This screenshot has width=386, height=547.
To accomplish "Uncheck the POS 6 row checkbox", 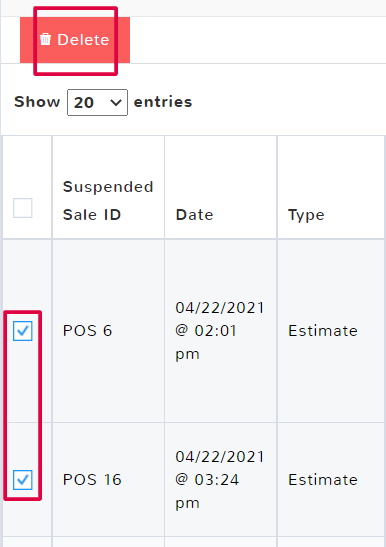I will coord(23,331).
